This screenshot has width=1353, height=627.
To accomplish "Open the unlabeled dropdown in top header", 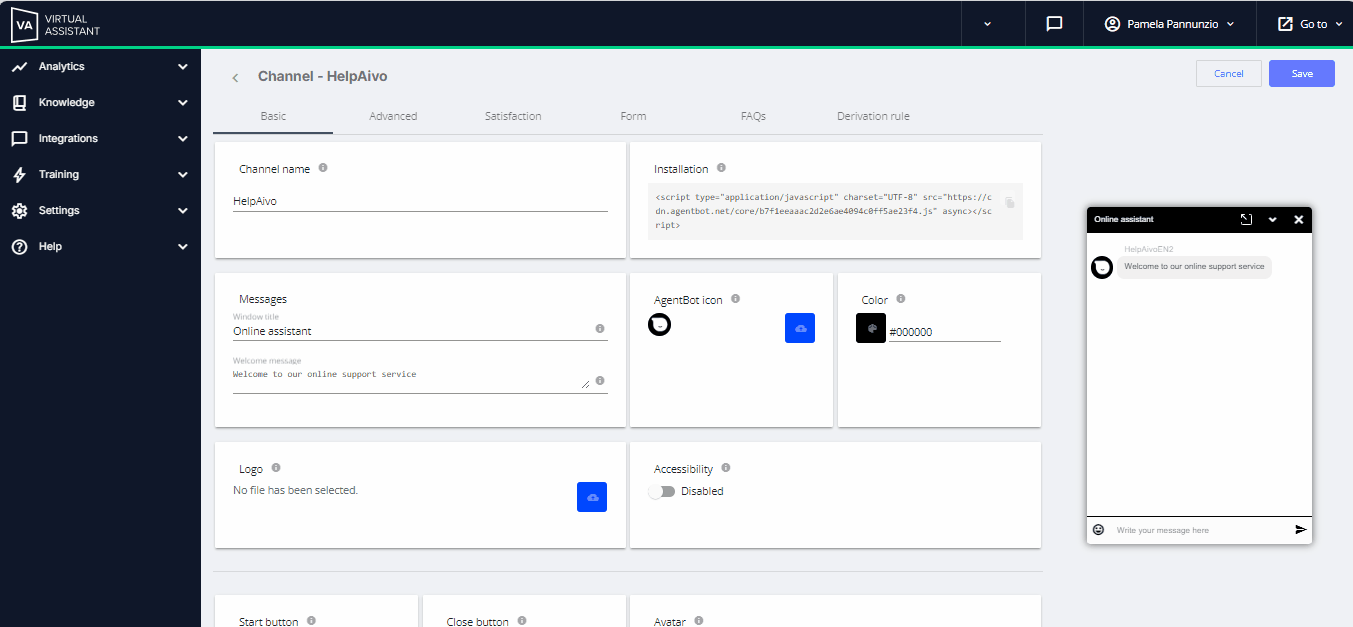I will pos(988,24).
